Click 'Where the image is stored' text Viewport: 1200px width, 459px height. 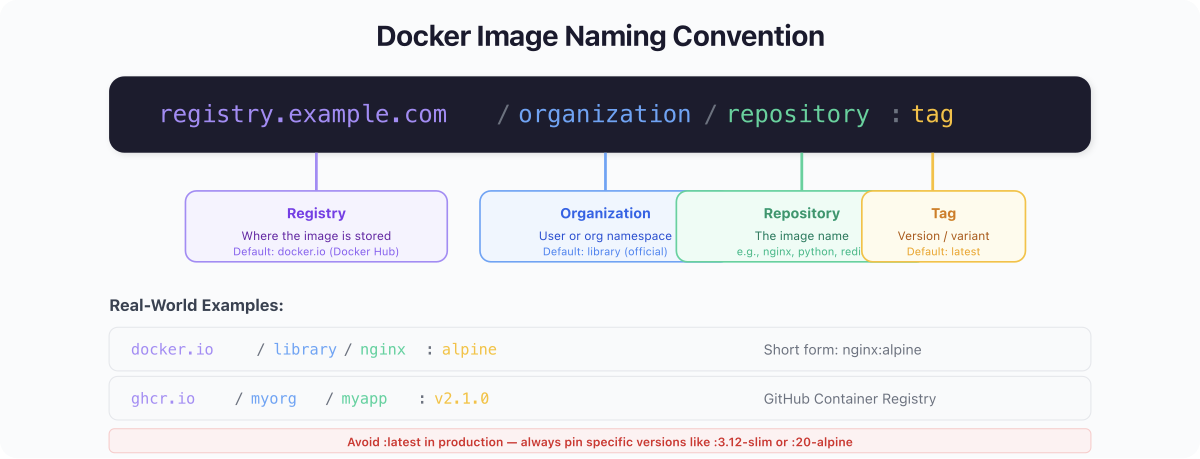coord(316,236)
